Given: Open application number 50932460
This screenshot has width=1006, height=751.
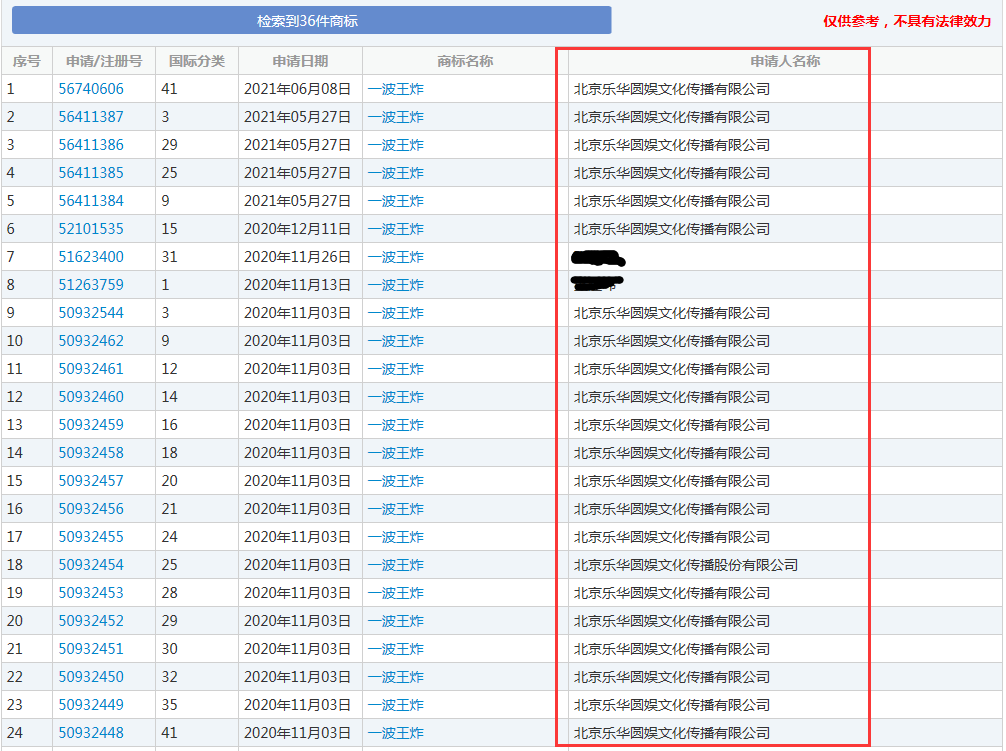Looking at the screenshot, I should pos(91,397).
